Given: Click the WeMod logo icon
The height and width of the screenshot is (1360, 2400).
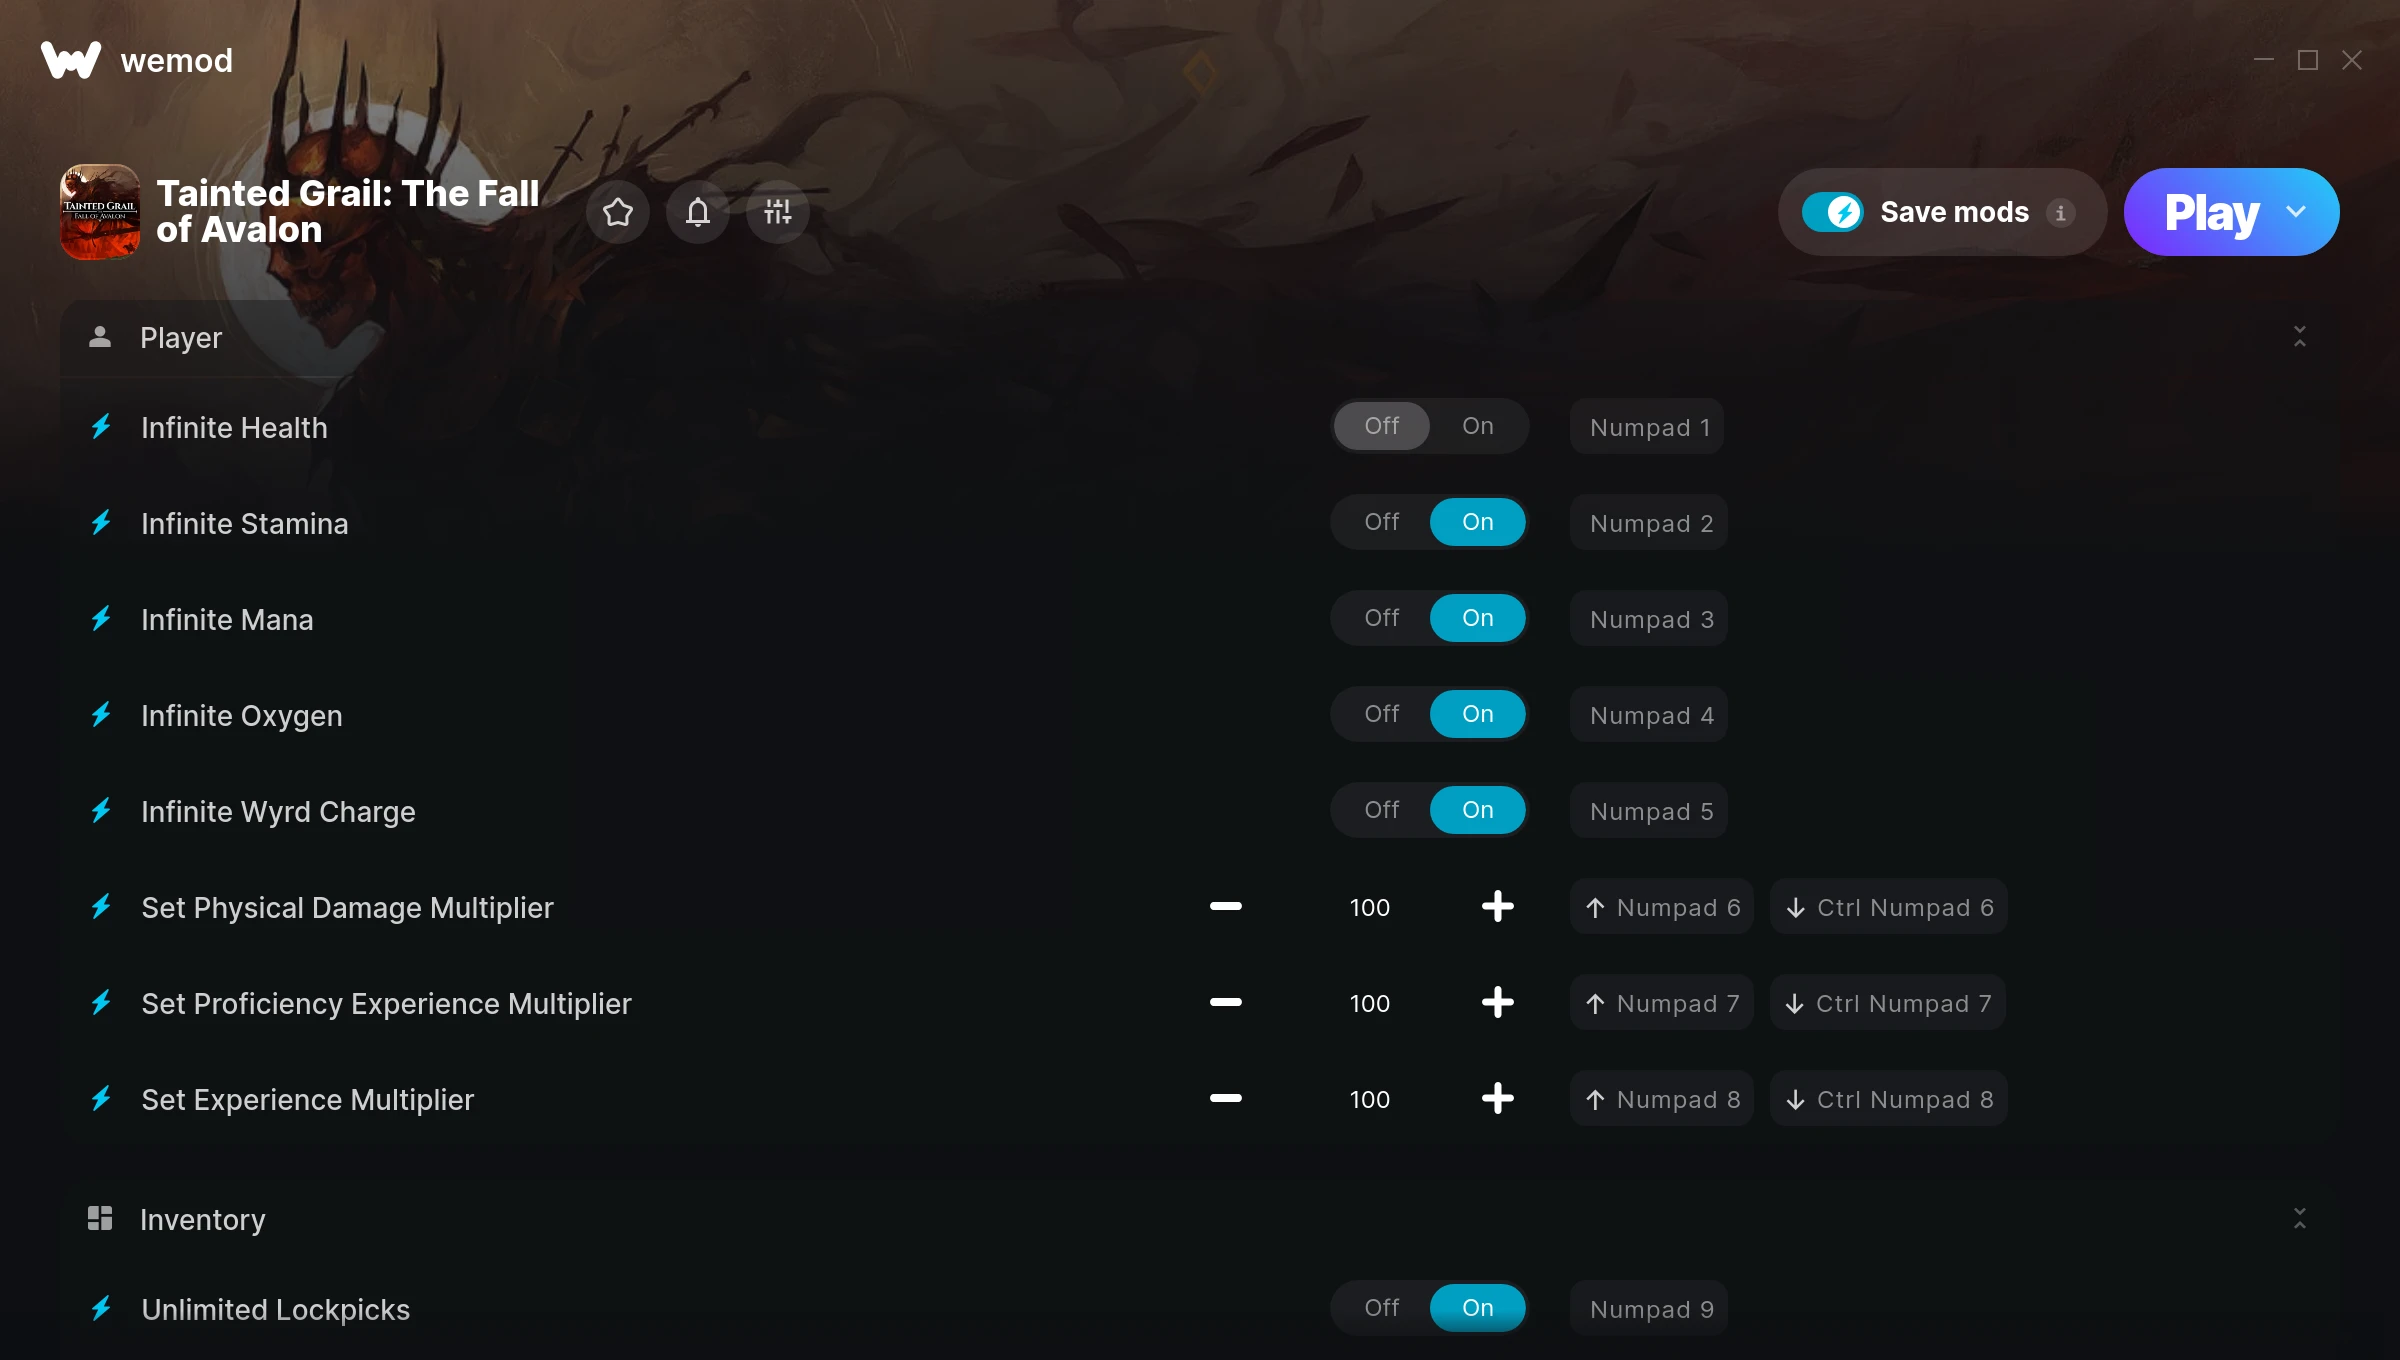Looking at the screenshot, I should (71, 60).
